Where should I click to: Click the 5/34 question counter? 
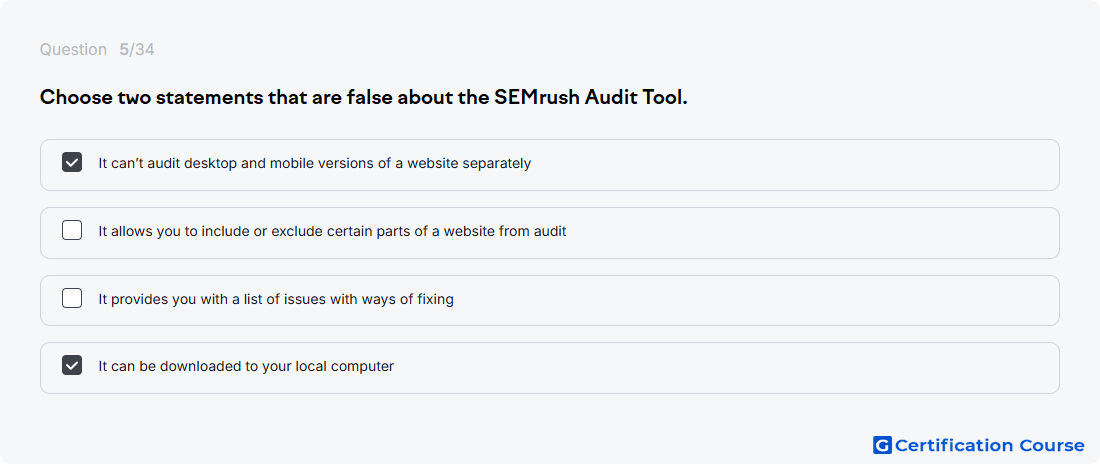click(x=137, y=50)
